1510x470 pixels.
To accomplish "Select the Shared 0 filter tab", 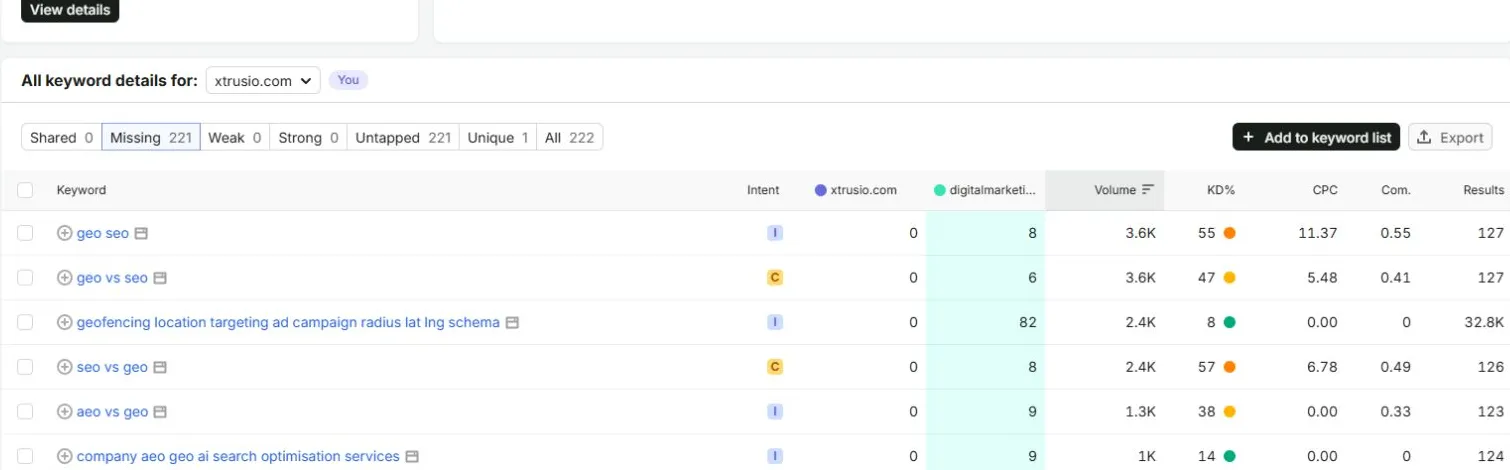I will 62,138.
